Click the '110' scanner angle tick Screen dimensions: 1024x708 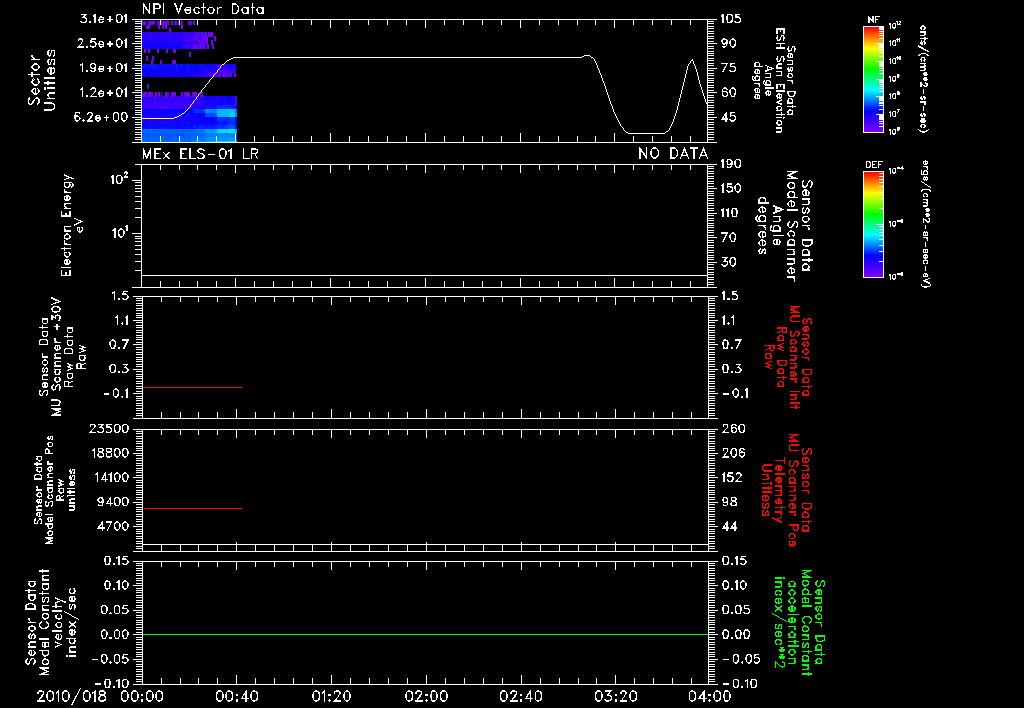coord(731,213)
